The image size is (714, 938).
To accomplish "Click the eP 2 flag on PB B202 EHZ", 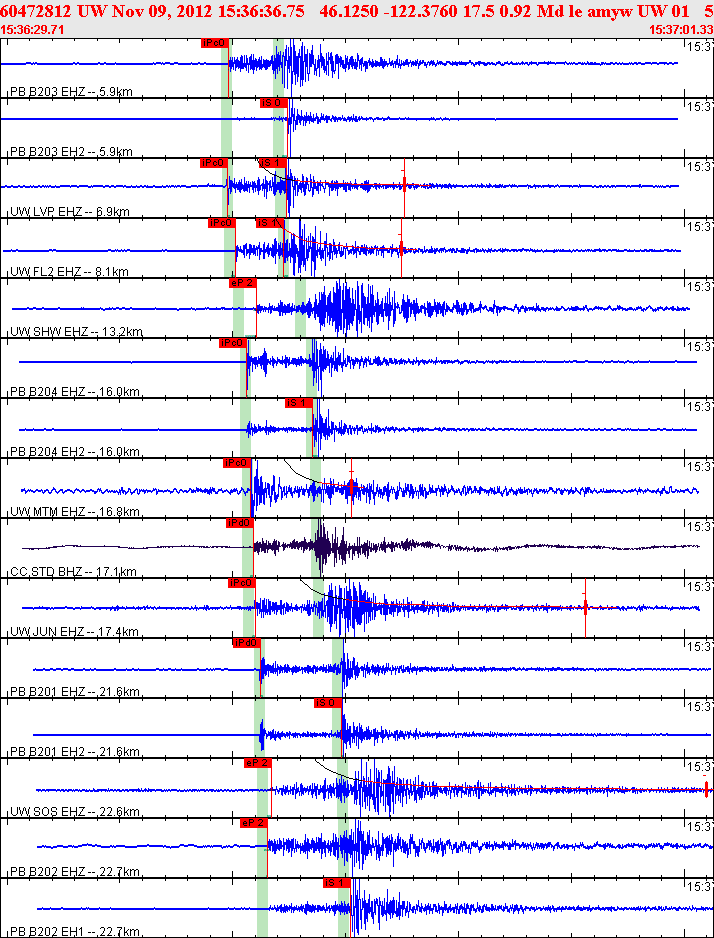I will [254, 823].
